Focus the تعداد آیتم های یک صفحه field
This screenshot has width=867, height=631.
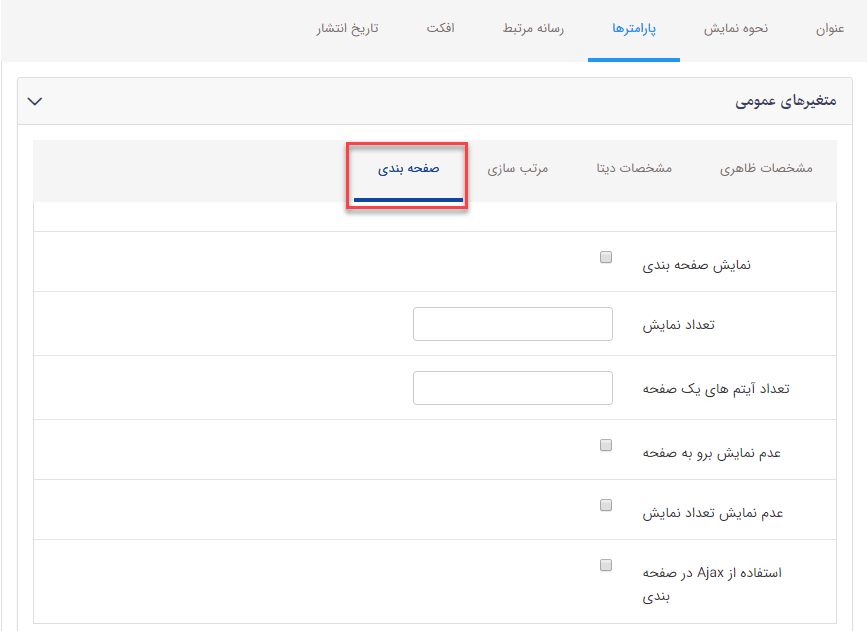pyautogui.click(x=512, y=387)
